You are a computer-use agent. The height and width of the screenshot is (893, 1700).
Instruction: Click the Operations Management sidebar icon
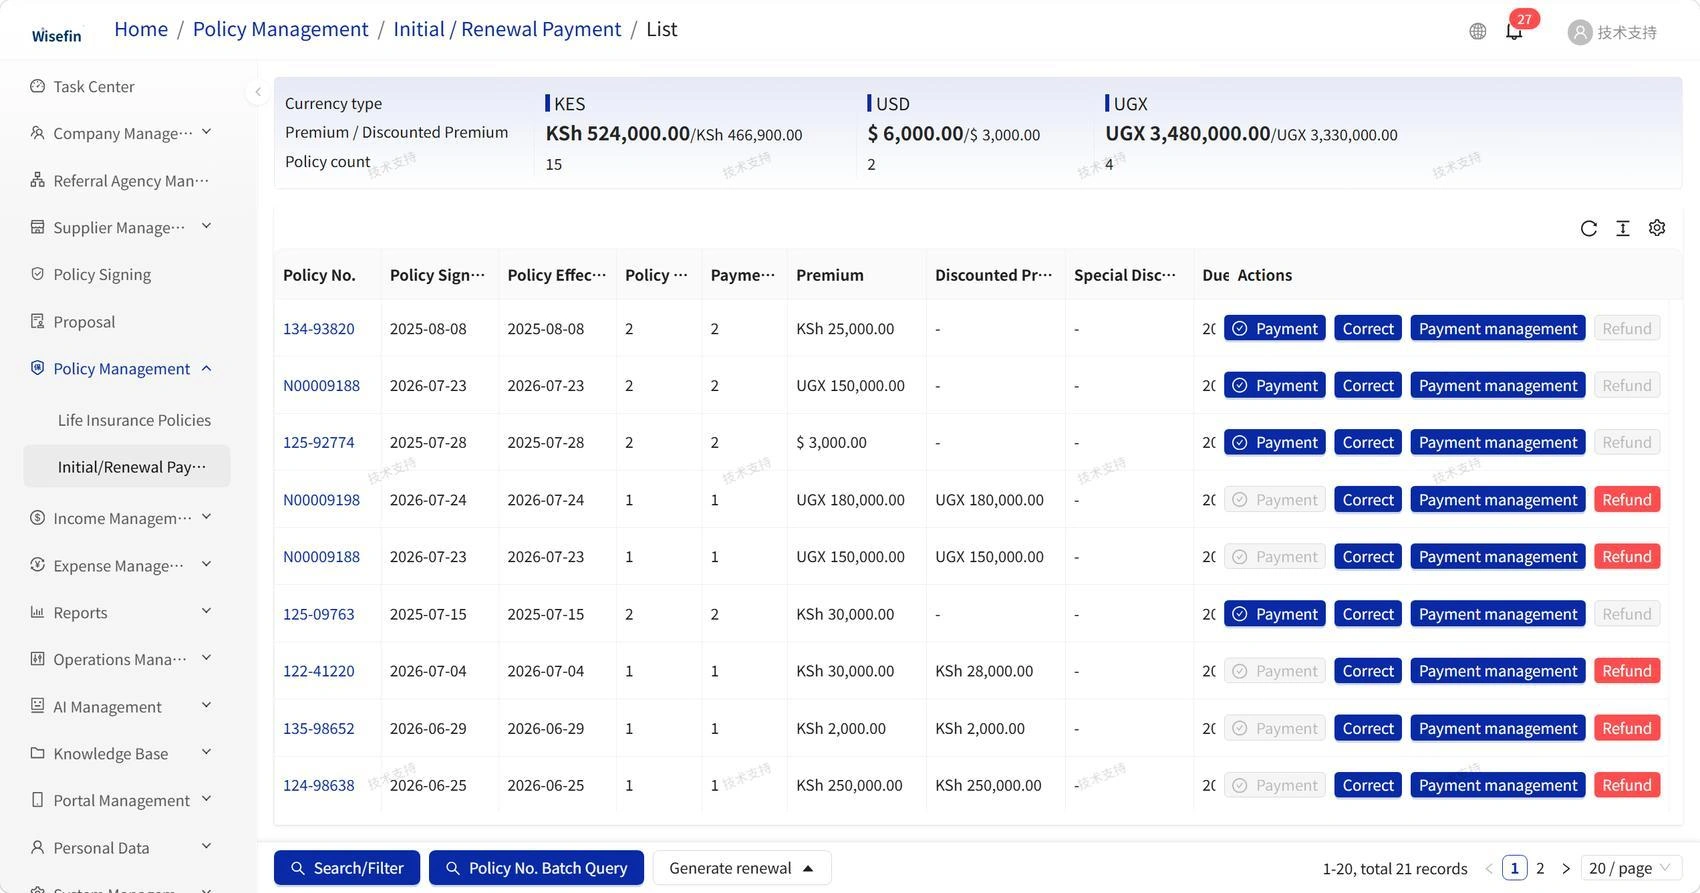pos(37,659)
